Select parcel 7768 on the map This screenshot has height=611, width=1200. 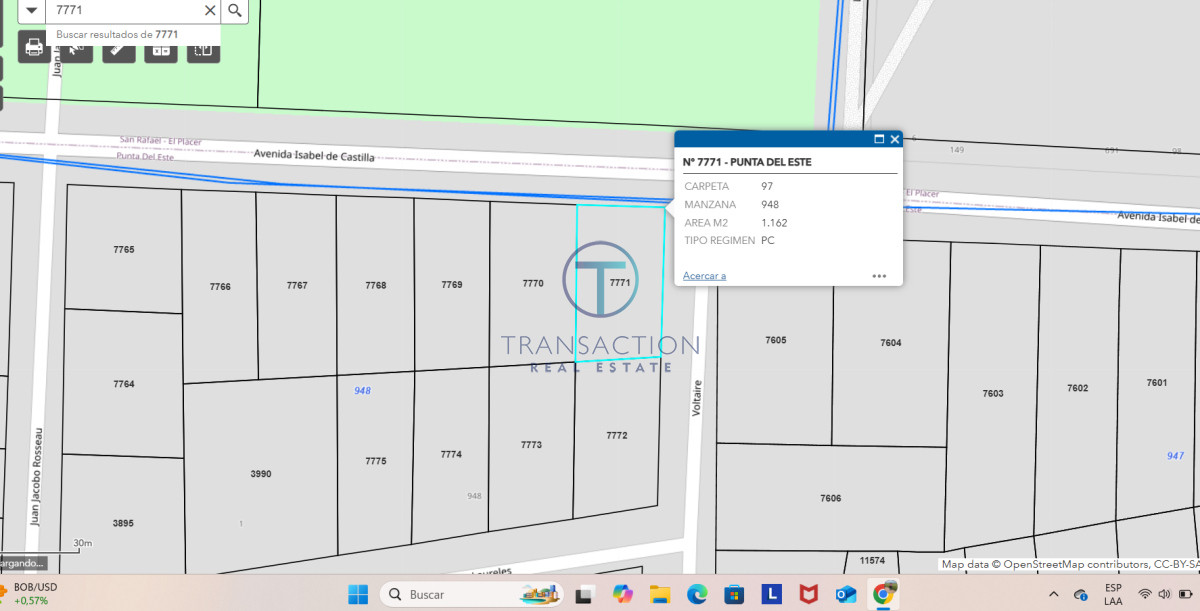click(376, 285)
